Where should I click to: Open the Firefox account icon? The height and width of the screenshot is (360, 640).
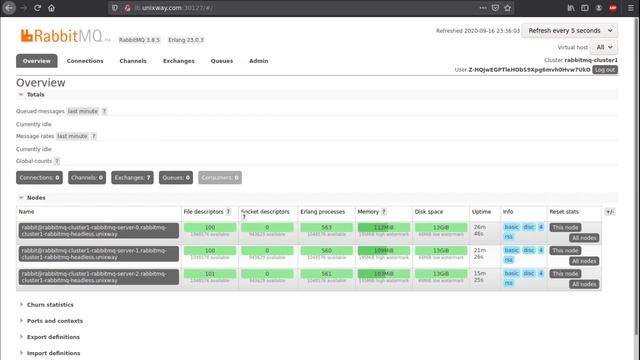click(x=598, y=8)
